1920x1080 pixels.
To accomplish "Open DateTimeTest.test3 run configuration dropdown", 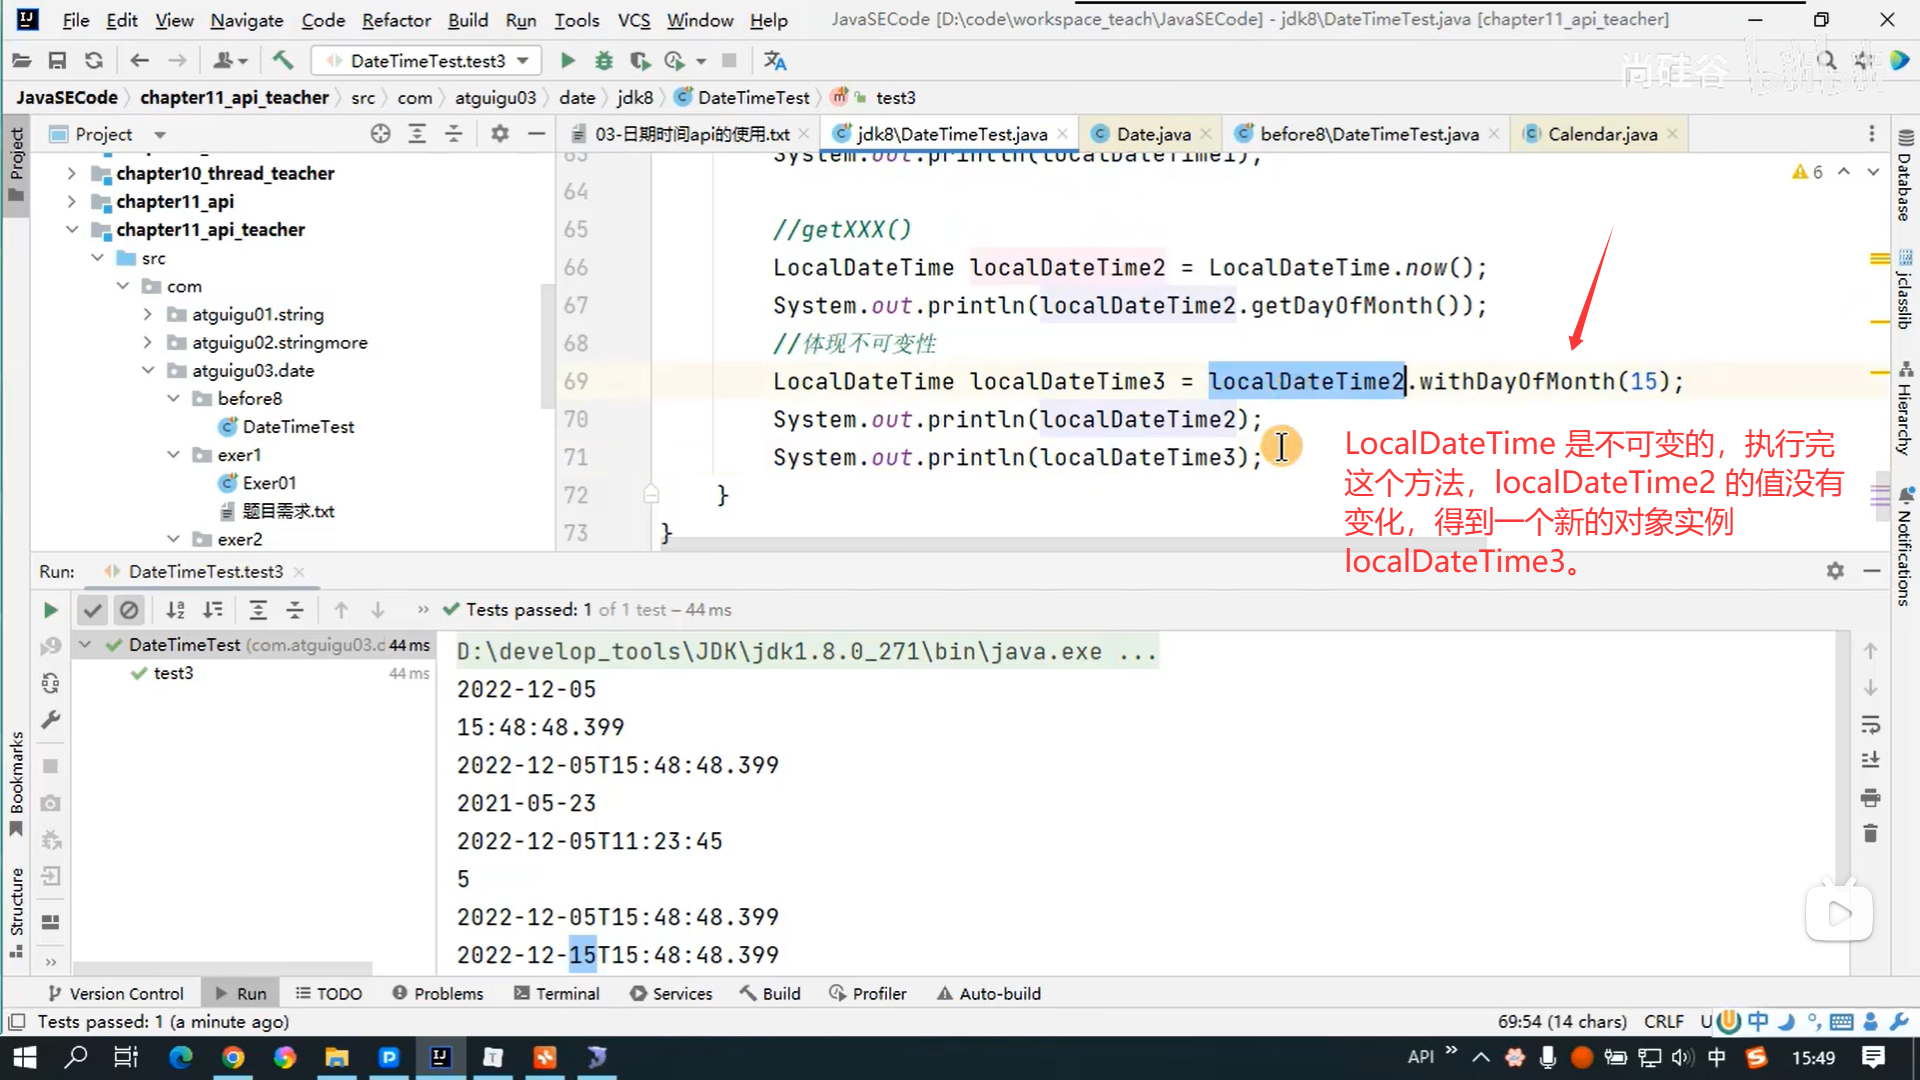I will 426,61.
